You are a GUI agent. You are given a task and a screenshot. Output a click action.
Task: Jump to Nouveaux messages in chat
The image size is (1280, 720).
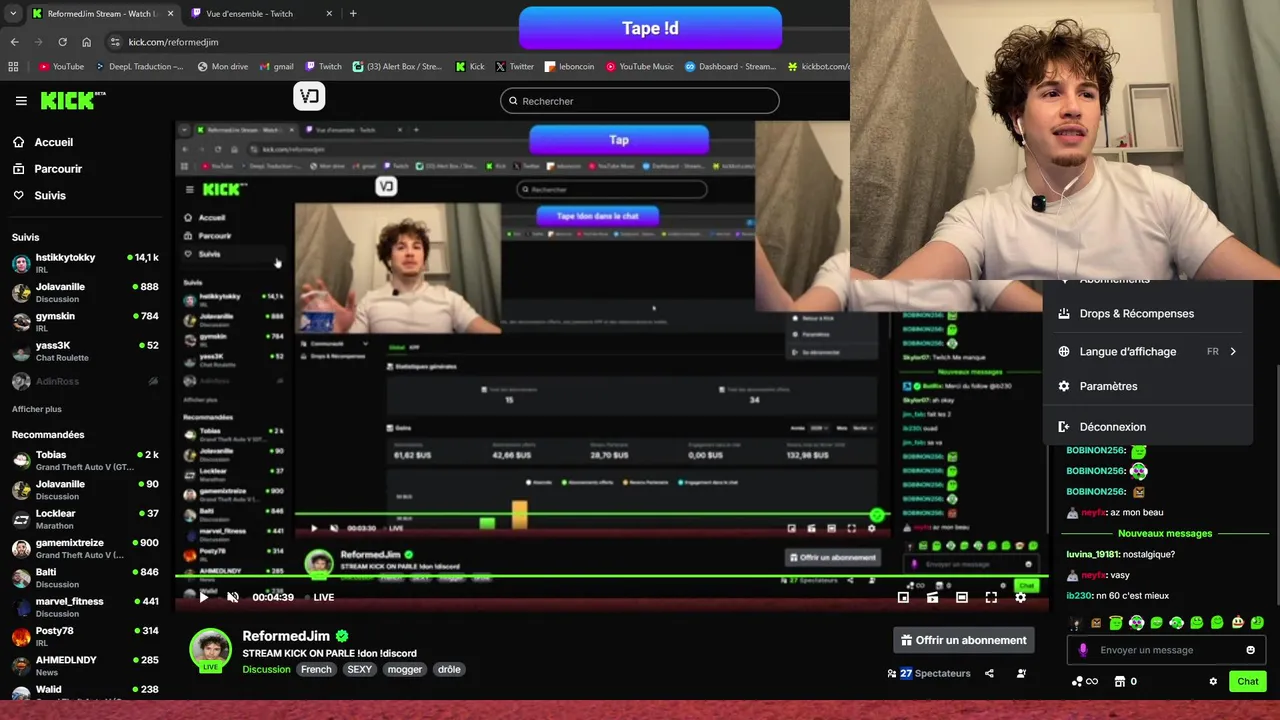[1164, 533]
